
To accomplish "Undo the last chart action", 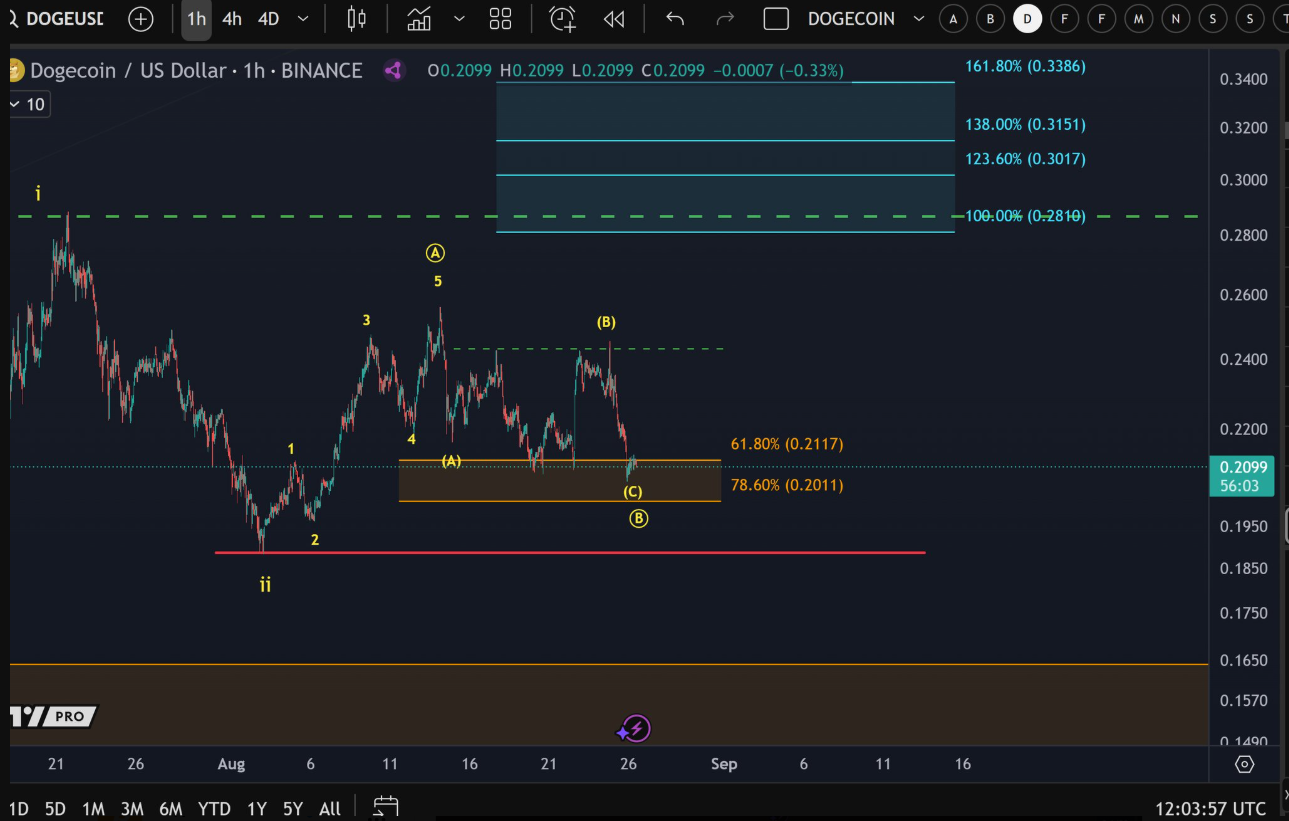I will (x=675, y=19).
